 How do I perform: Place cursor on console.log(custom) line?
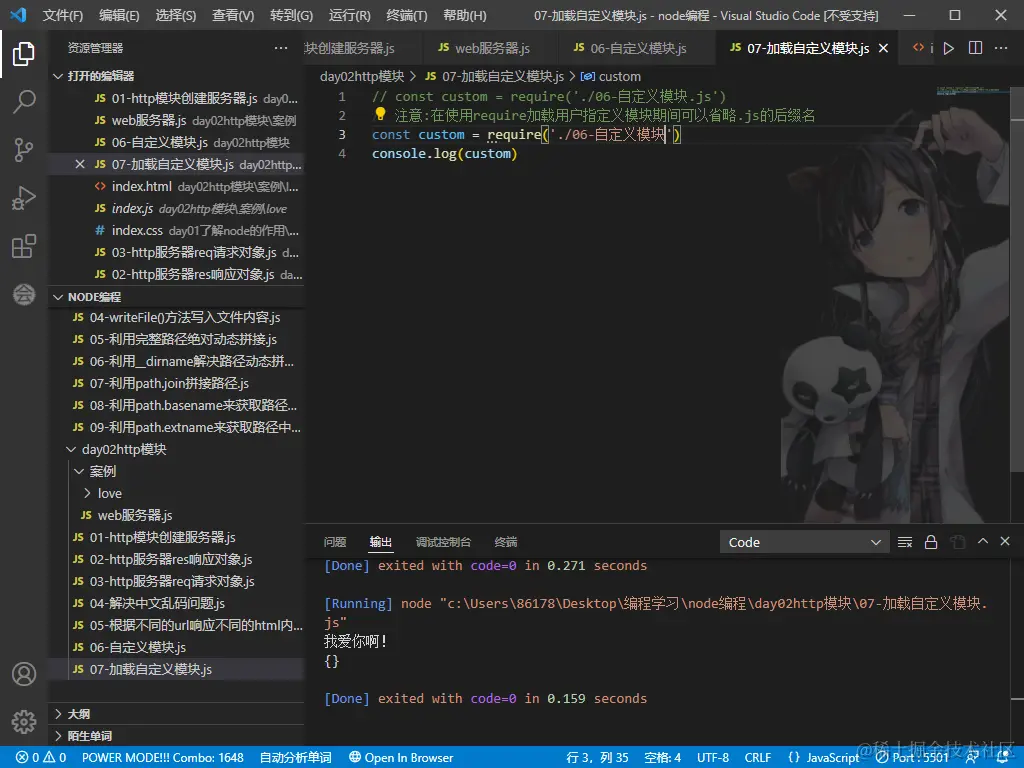tap(445, 153)
